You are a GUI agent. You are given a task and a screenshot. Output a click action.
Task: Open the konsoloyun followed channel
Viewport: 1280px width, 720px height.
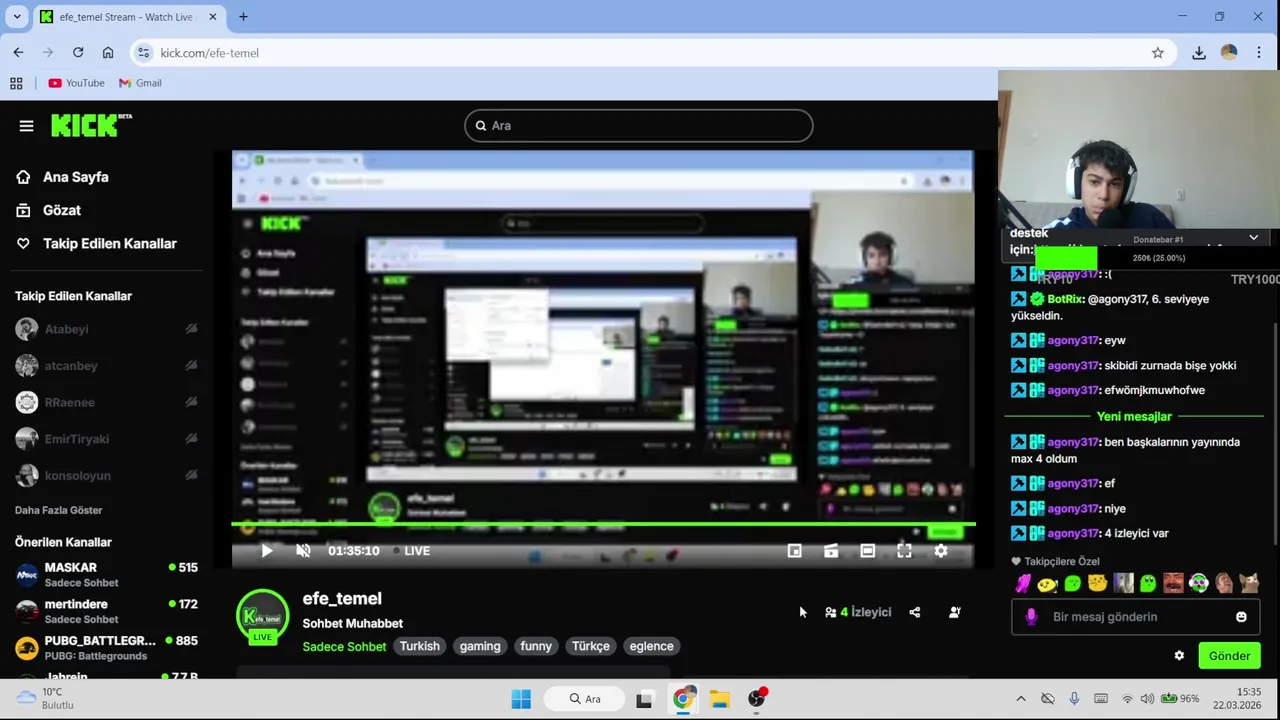(78, 476)
